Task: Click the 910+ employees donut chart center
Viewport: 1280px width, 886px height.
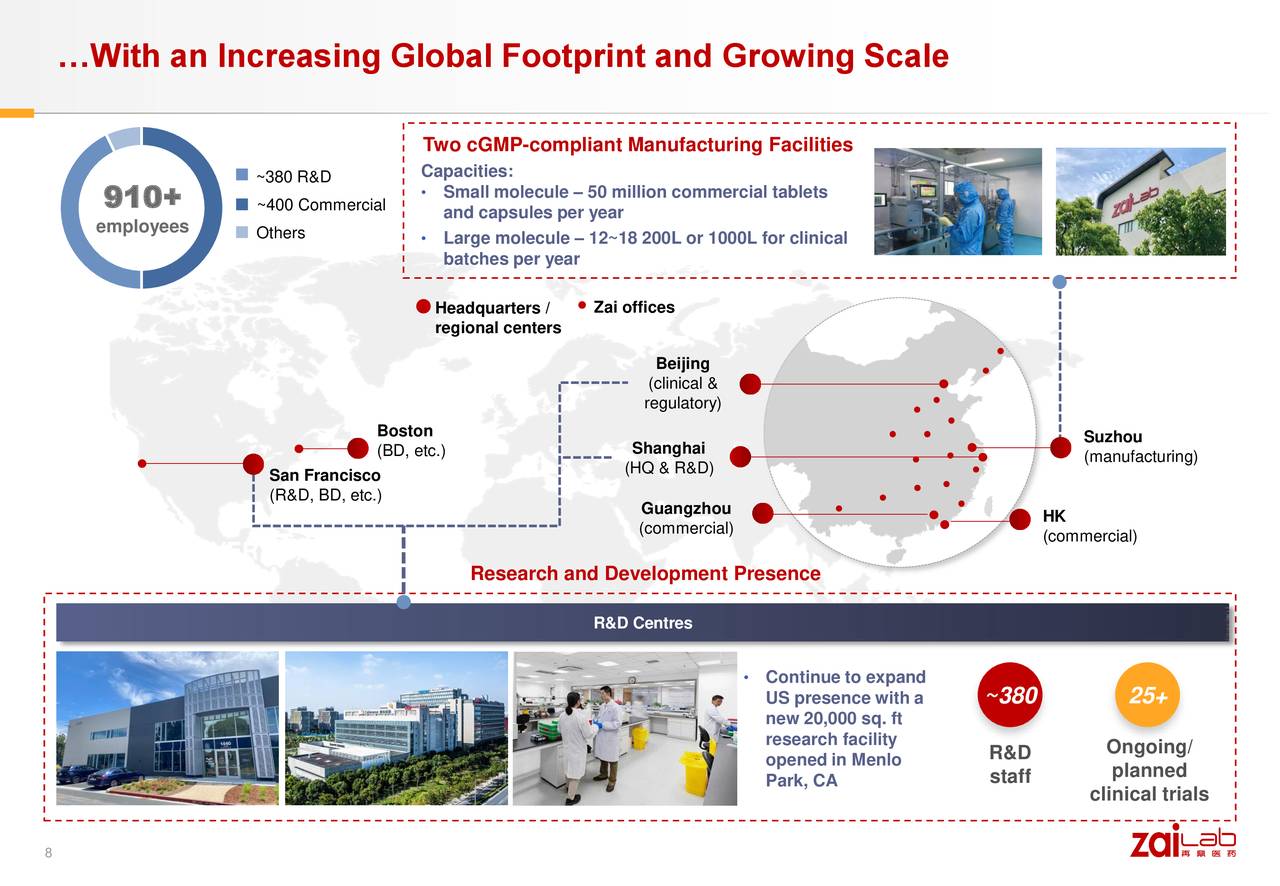Action: 142,208
